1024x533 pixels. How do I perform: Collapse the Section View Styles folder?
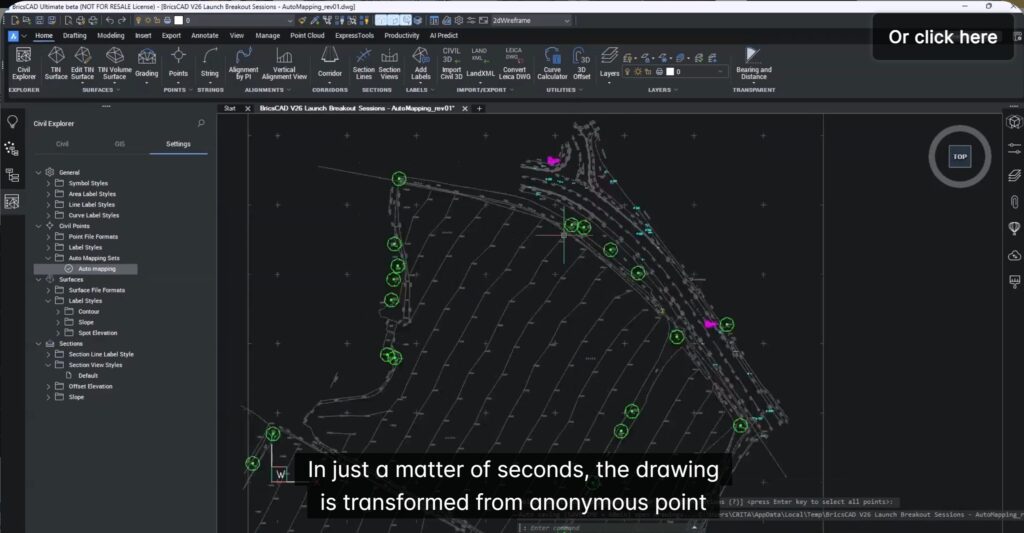pos(48,365)
